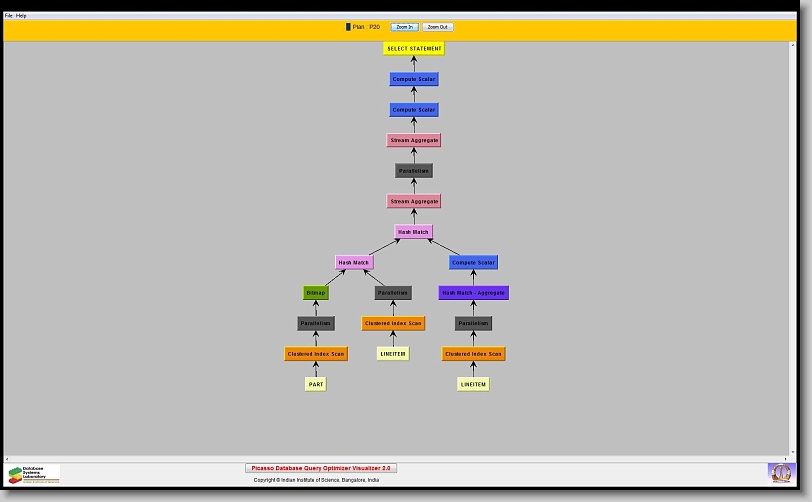Select the LINEITEM node in middle branch
This screenshot has width=812, height=502.
(393, 354)
